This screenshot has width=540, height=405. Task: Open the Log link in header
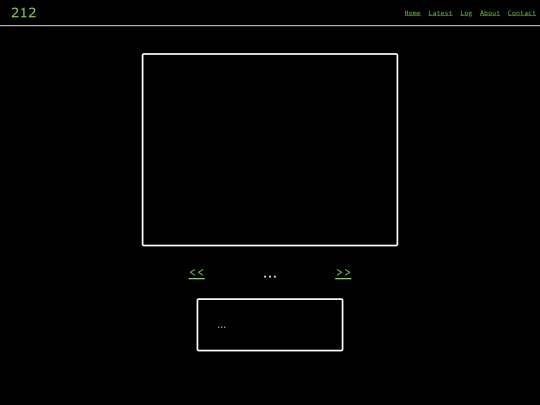(x=466, y=13)
